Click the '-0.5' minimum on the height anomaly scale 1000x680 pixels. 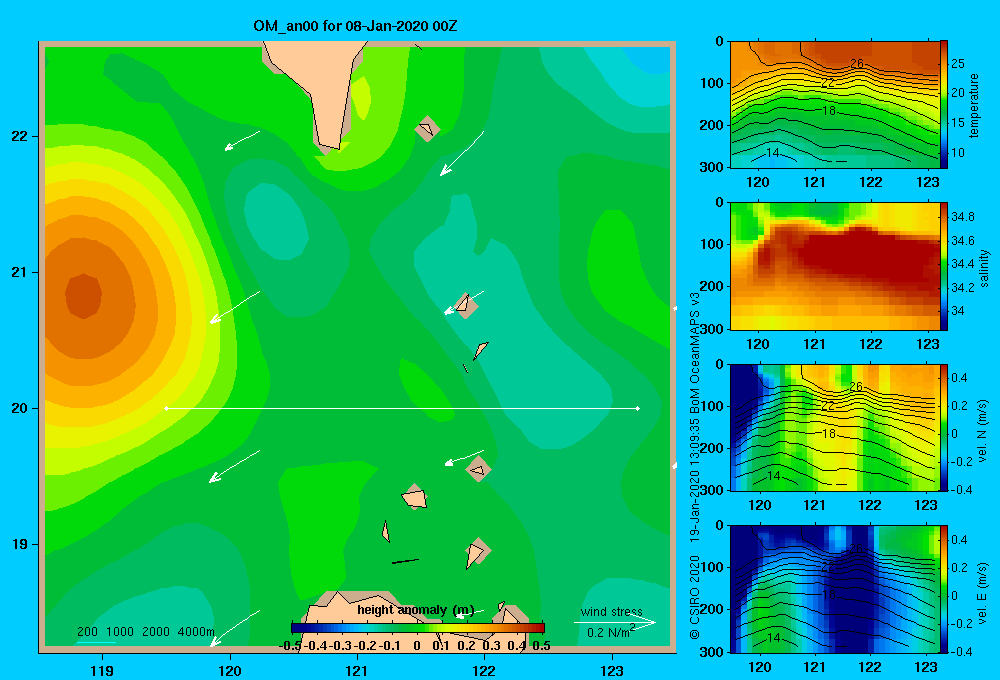click(x=290, y=646)
